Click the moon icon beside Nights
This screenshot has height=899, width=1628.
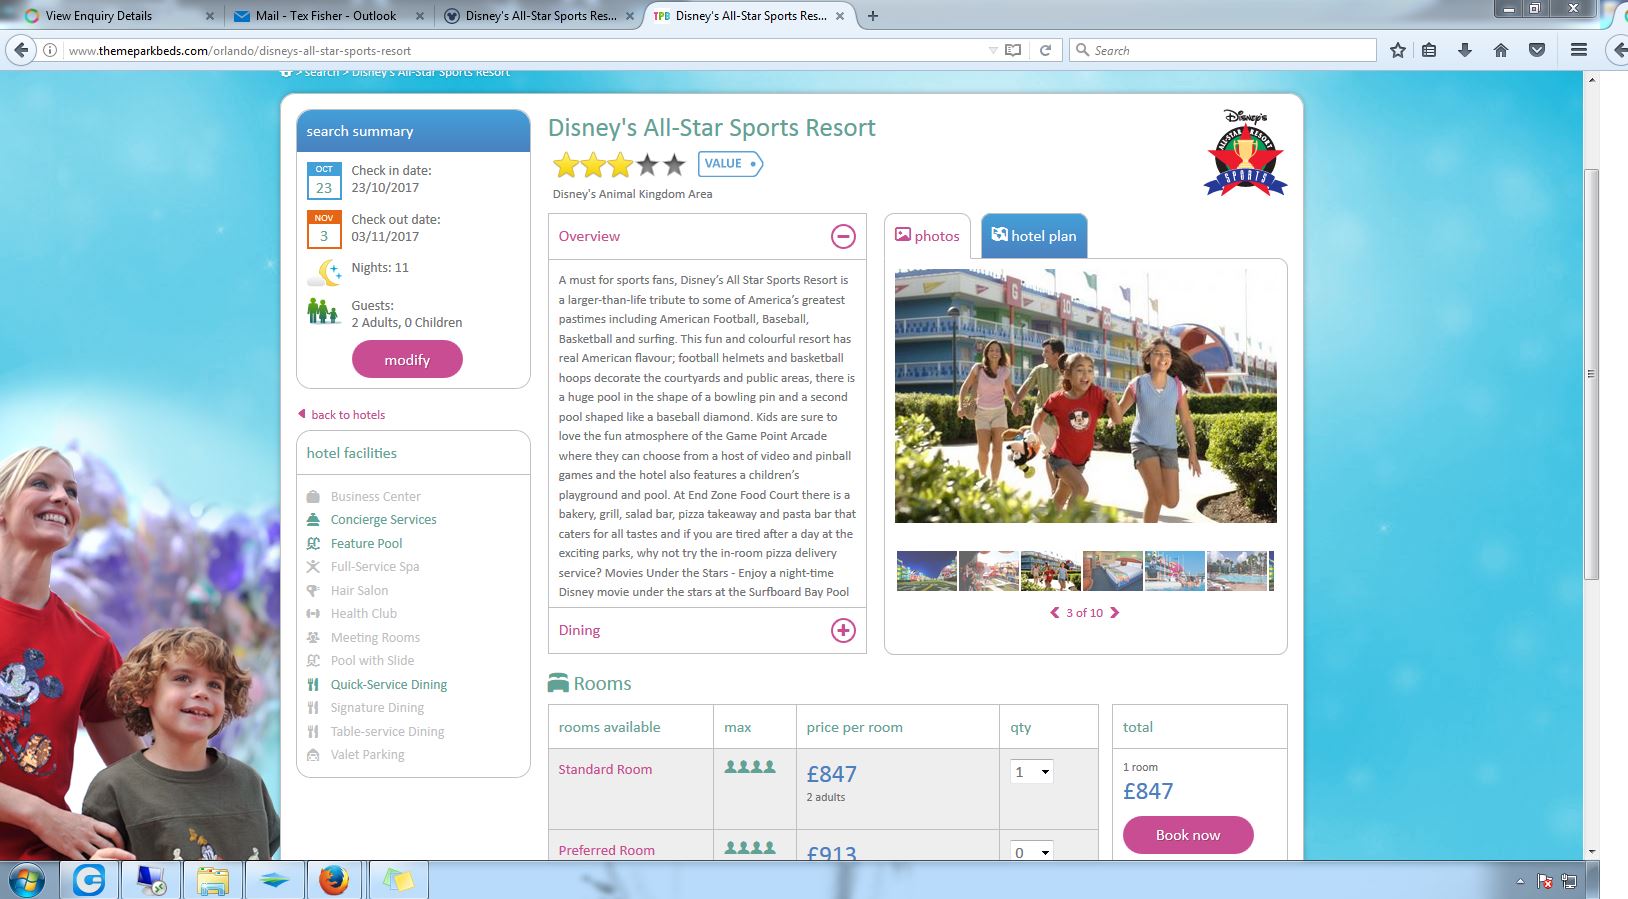325,271
